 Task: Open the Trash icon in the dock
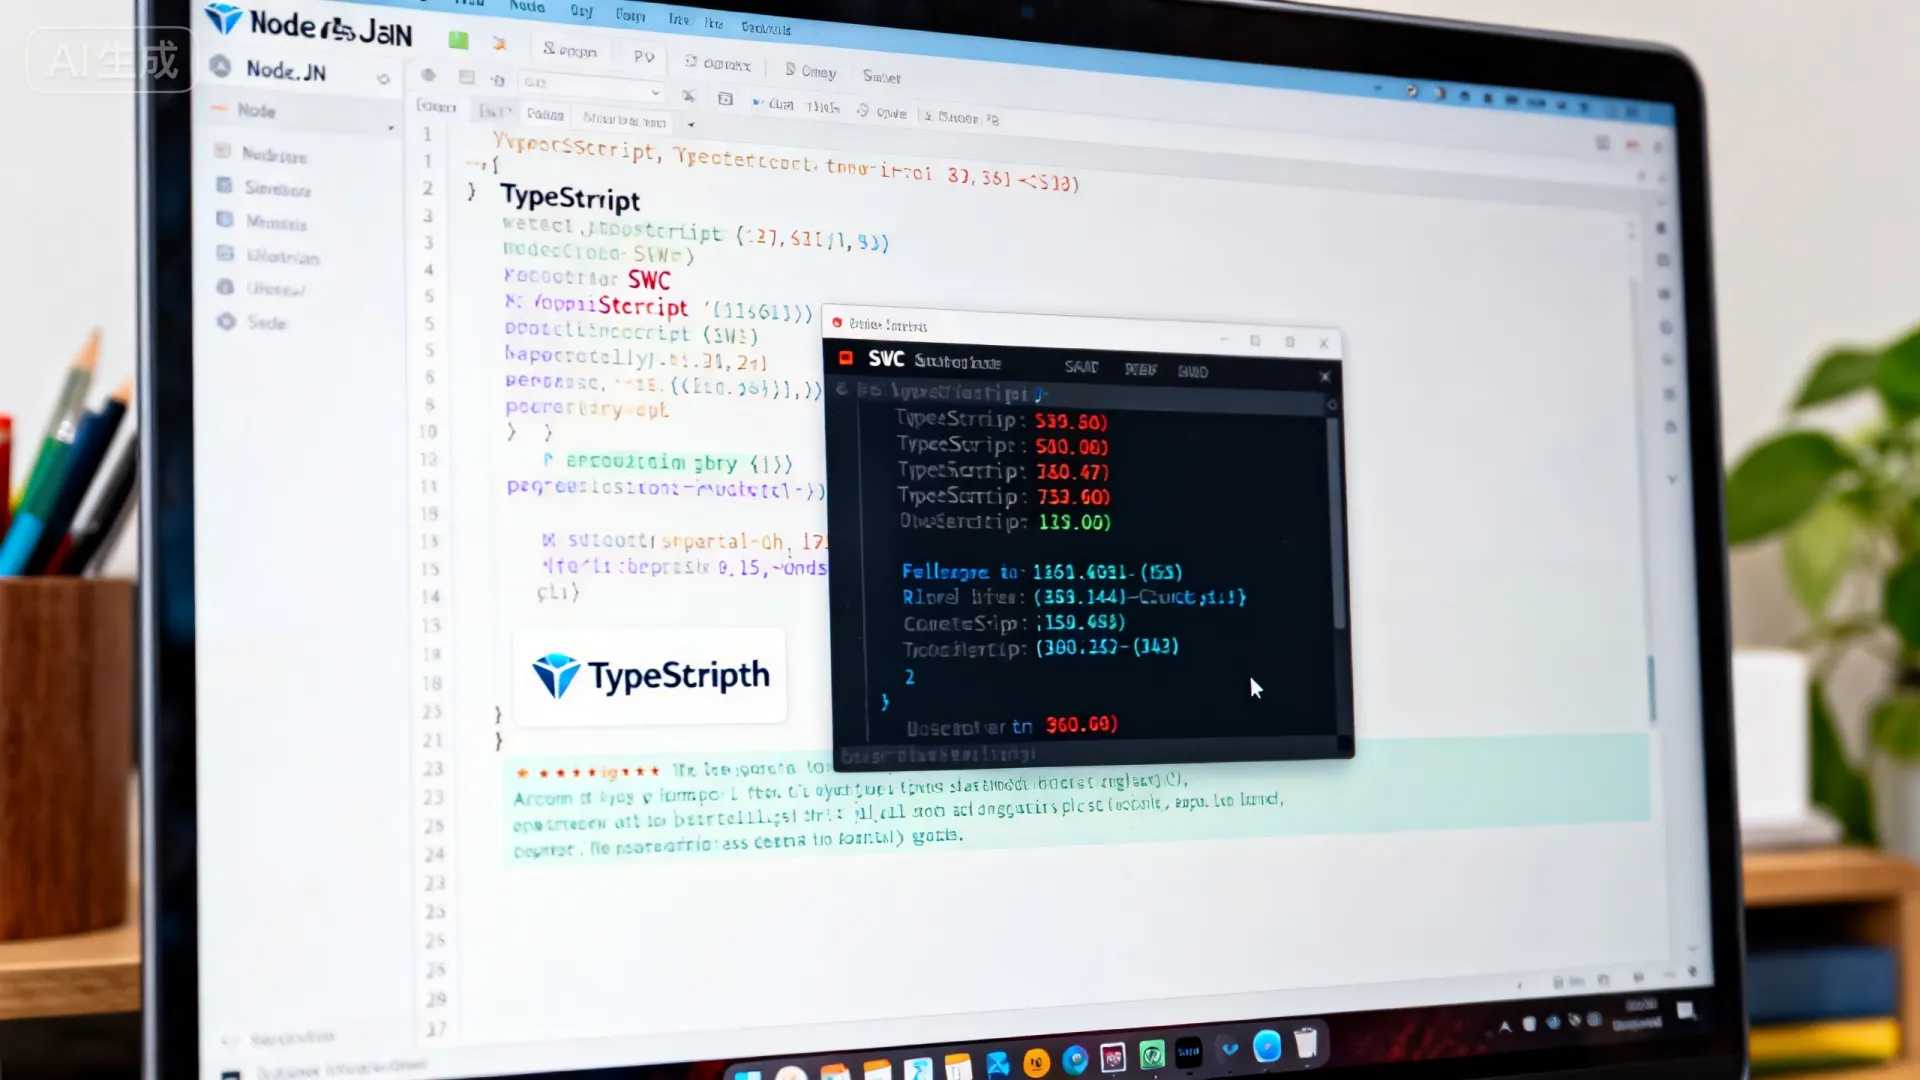(x=1306, y=1043)
